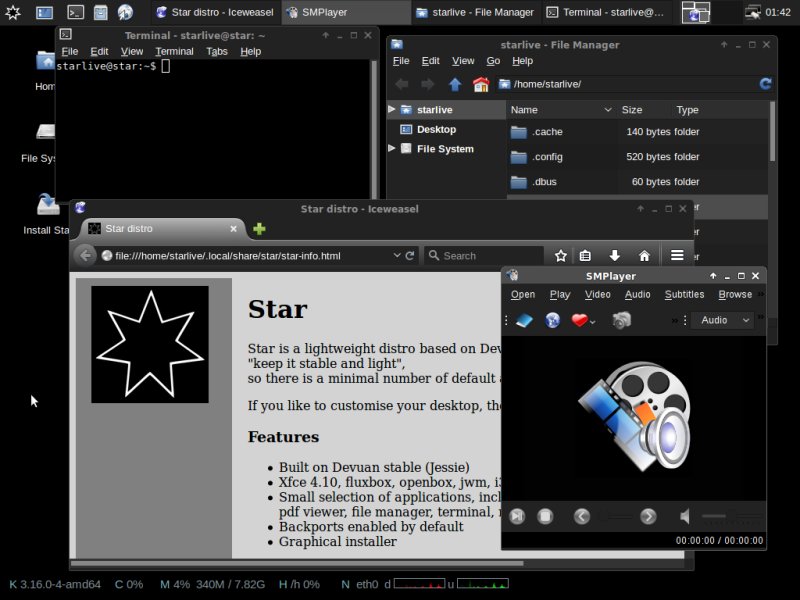
Task: Refresh the folder view in File Manager
Action: tap(764, 84)
